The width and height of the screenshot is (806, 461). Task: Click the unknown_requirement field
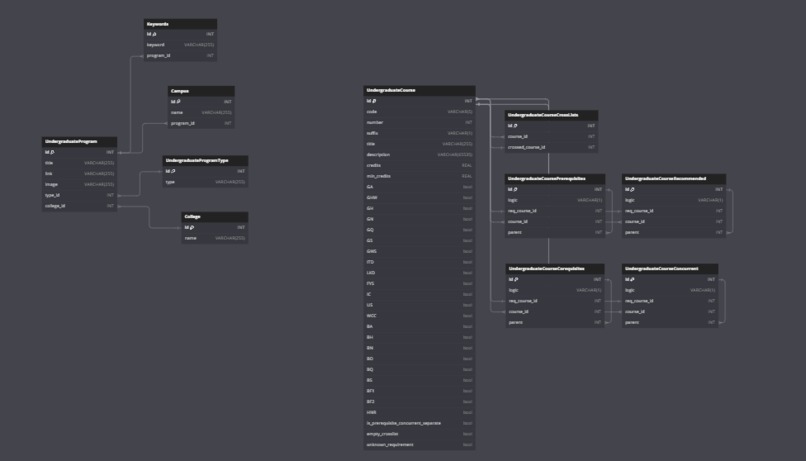pos(419,445)
